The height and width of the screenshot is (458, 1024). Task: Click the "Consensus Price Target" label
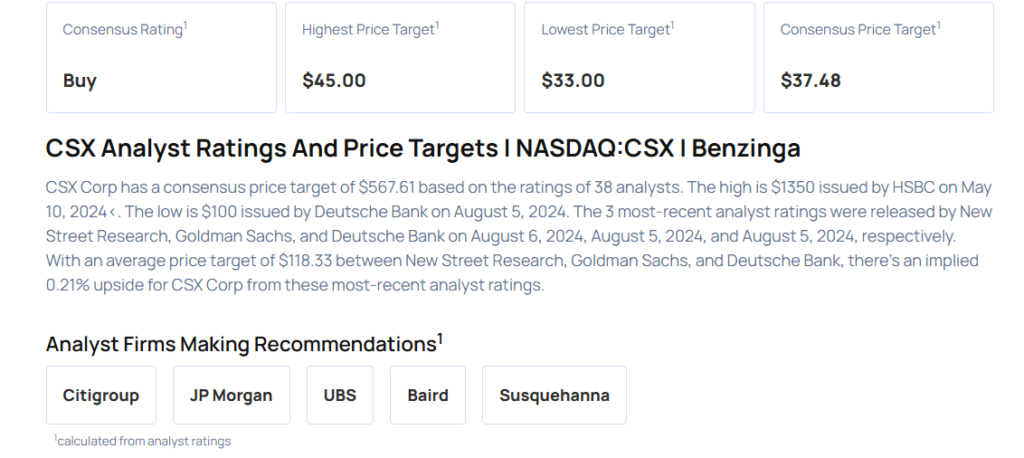pyautogui.click(x=857, y=30)
